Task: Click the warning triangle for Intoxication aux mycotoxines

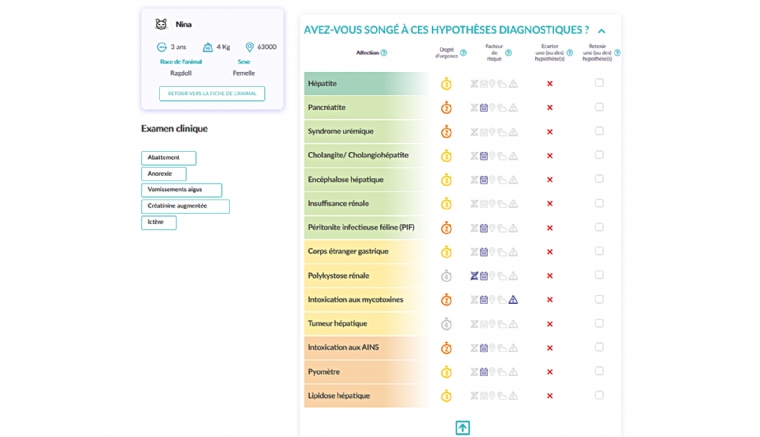Action: (513, 300)
